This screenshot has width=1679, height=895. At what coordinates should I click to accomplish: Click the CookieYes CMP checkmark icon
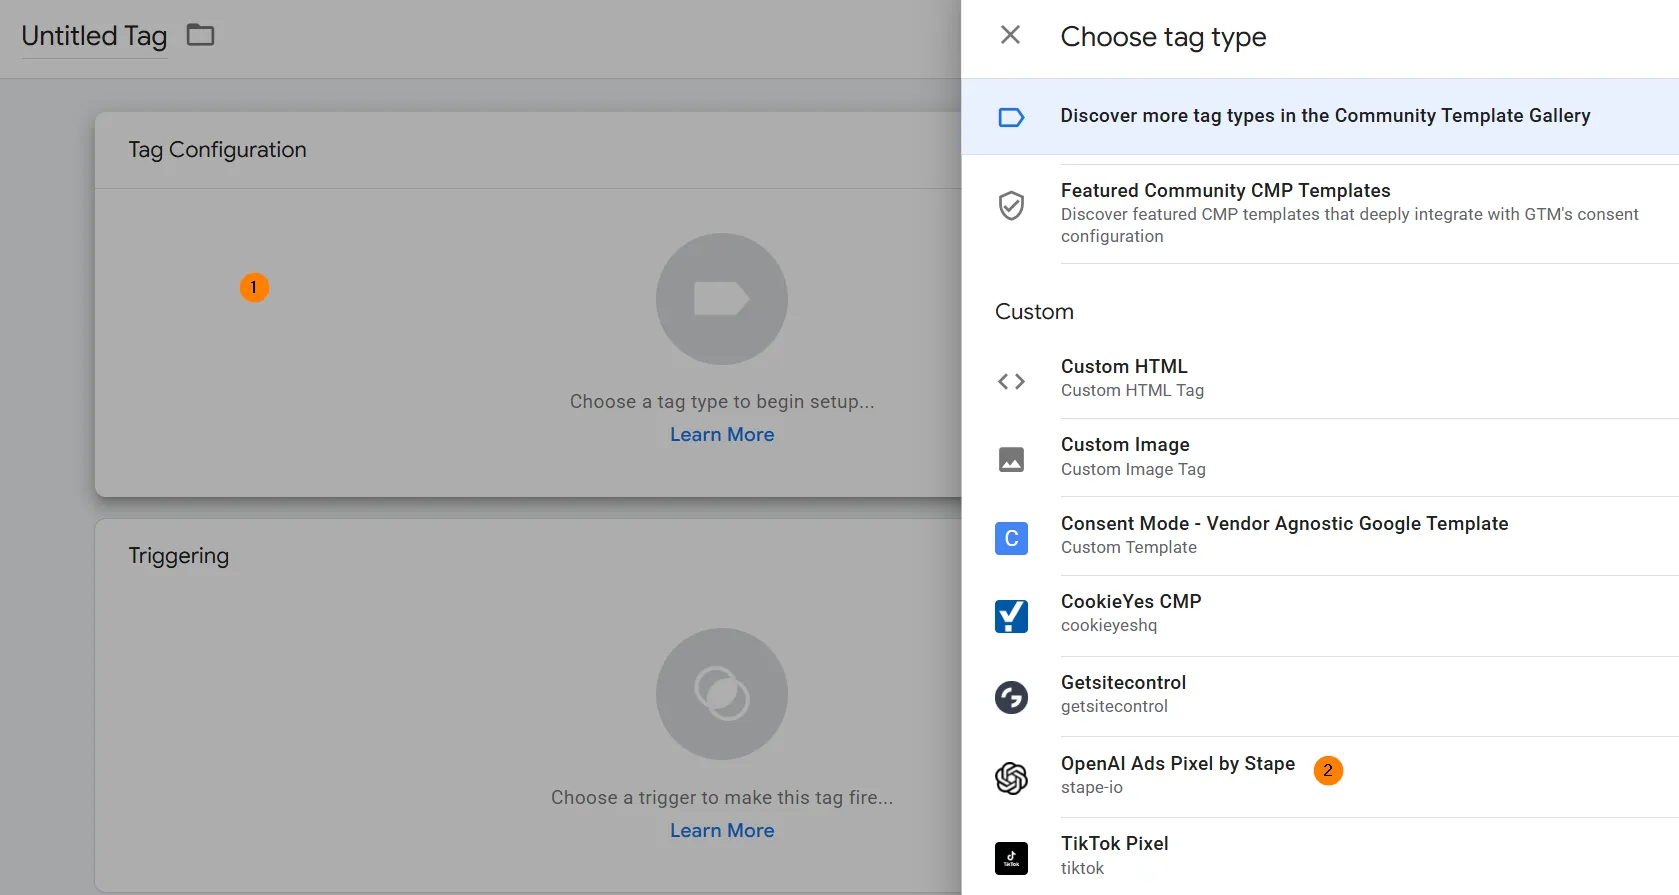click(x=1011, y=616)
